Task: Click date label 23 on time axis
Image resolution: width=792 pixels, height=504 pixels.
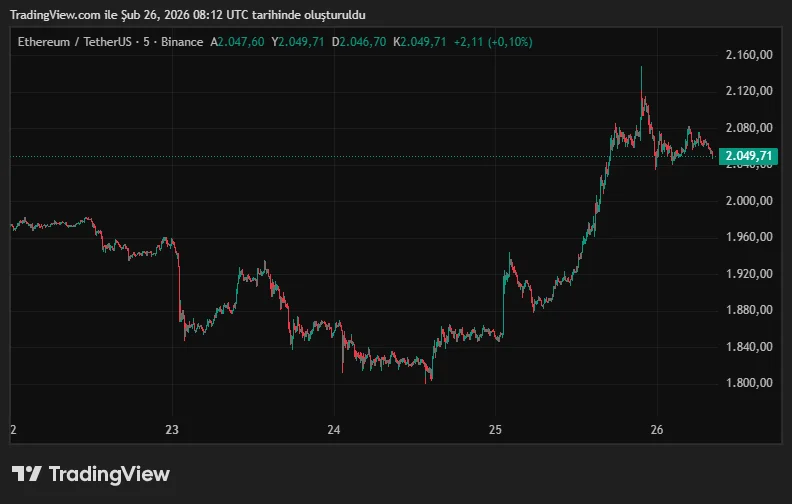Action: [x=173, y=431]
